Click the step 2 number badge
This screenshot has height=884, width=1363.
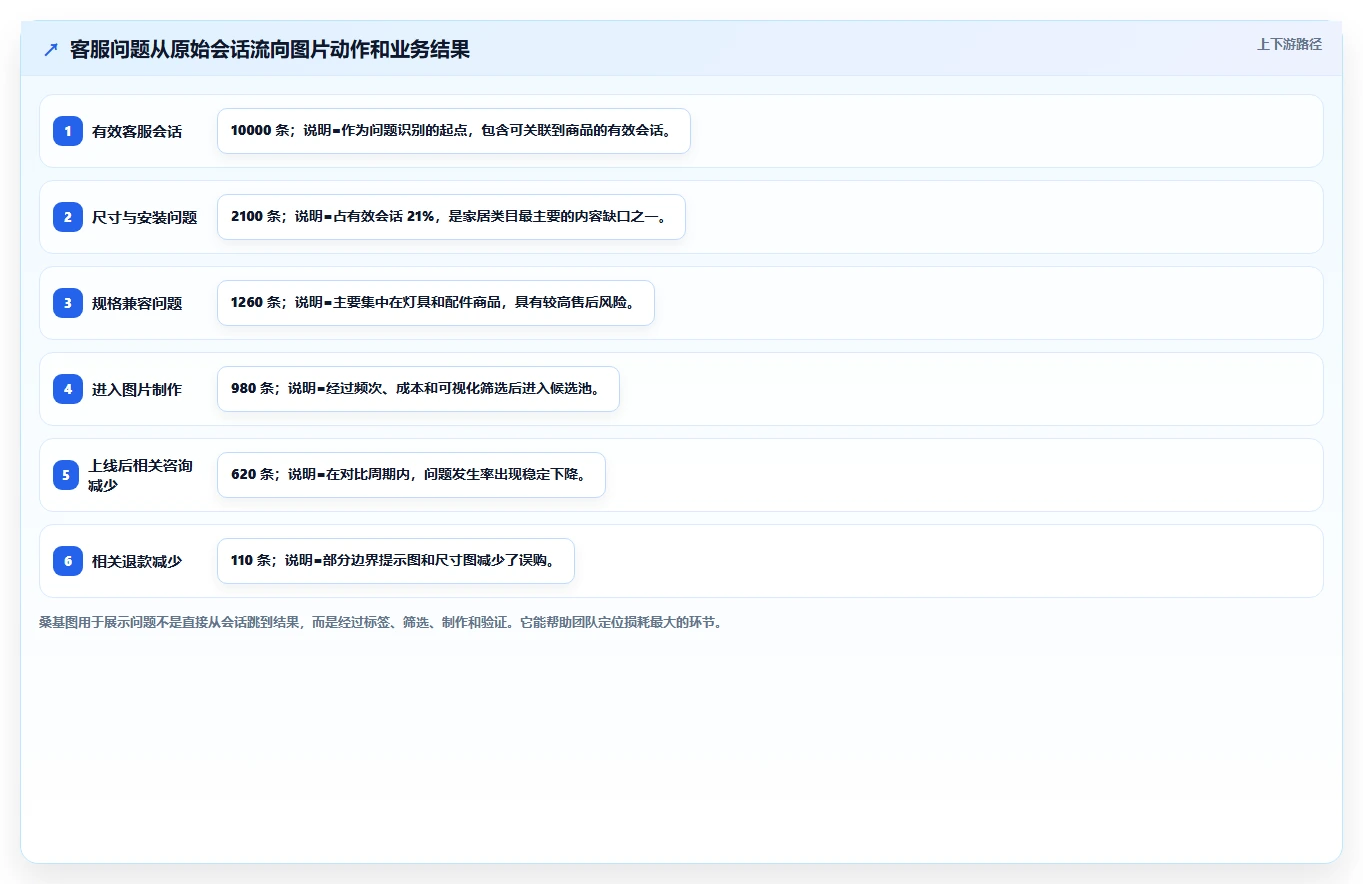pyautogui.click(x=68, y=217)
